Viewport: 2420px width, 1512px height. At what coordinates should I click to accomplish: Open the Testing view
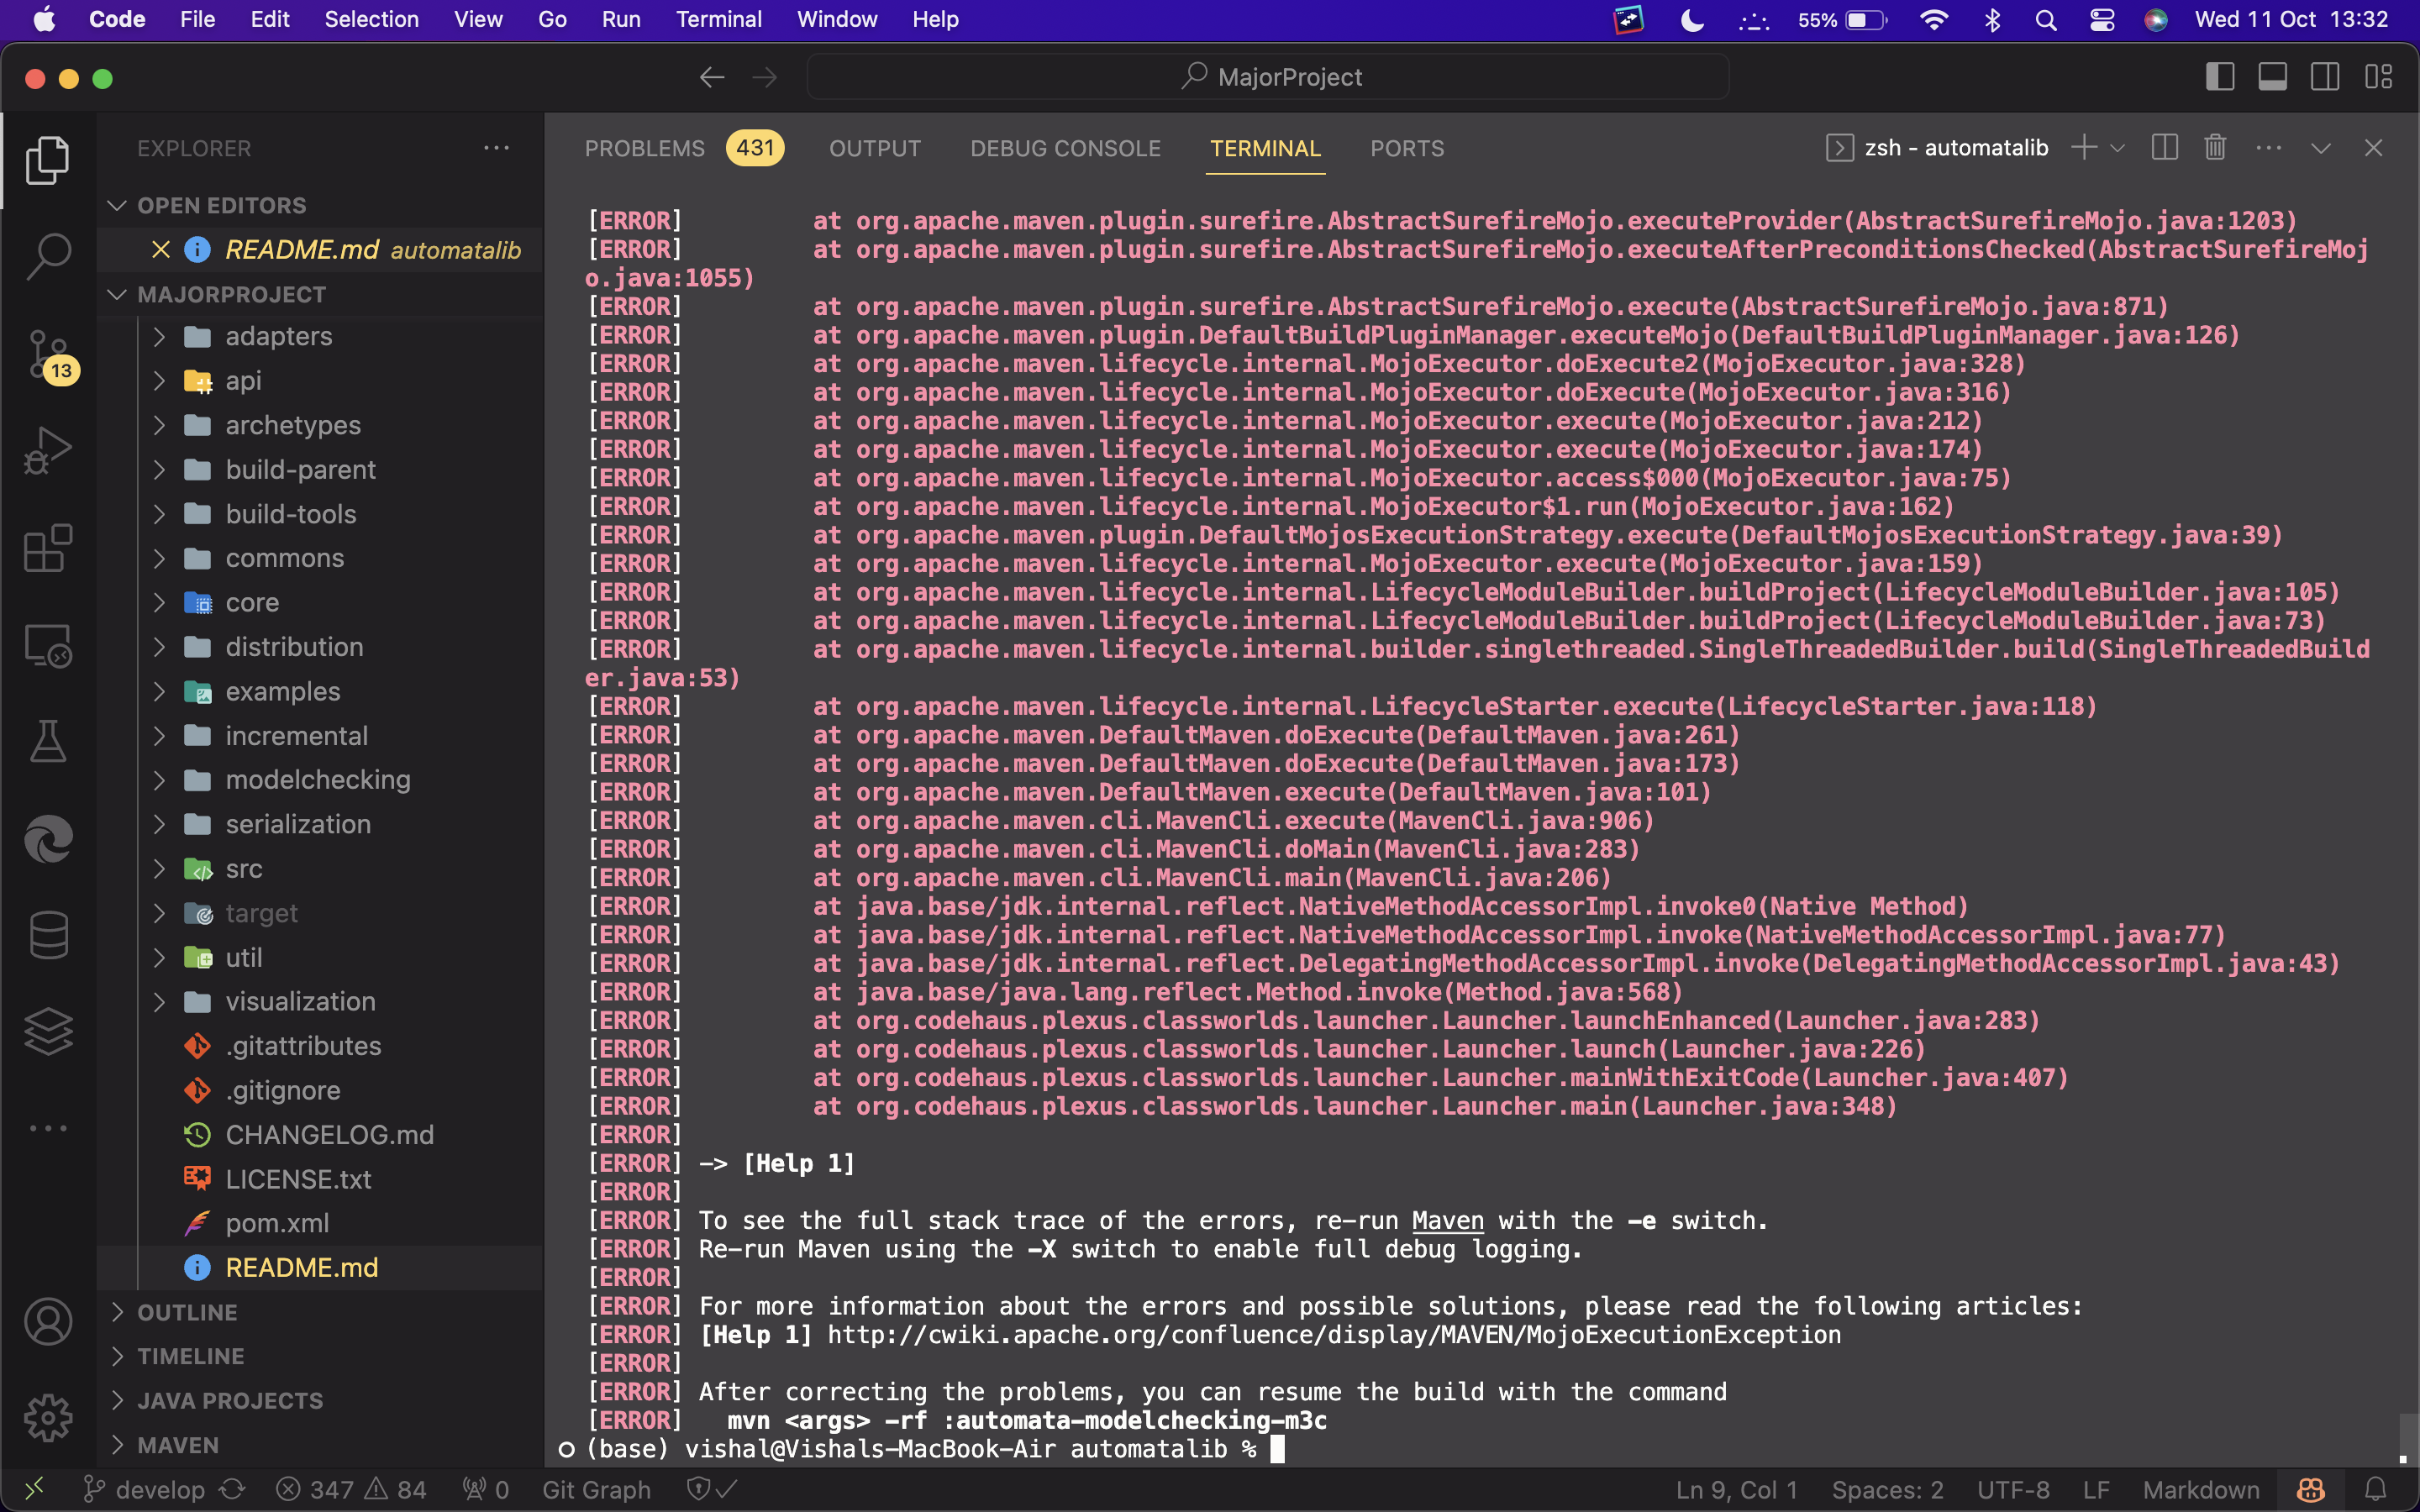point(47,741)
